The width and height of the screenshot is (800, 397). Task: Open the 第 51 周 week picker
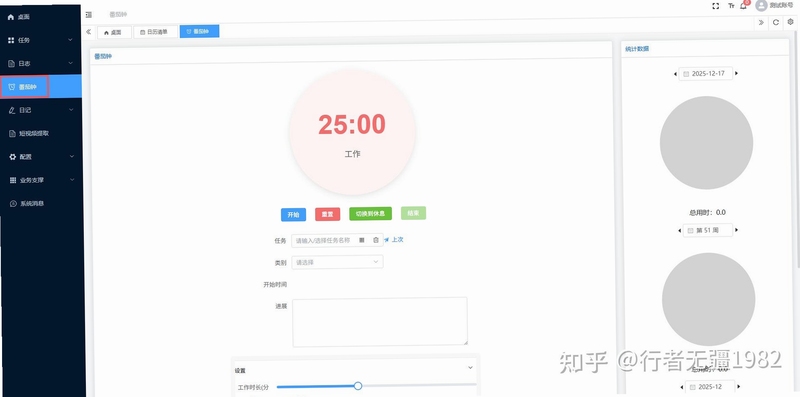(708, 230)
